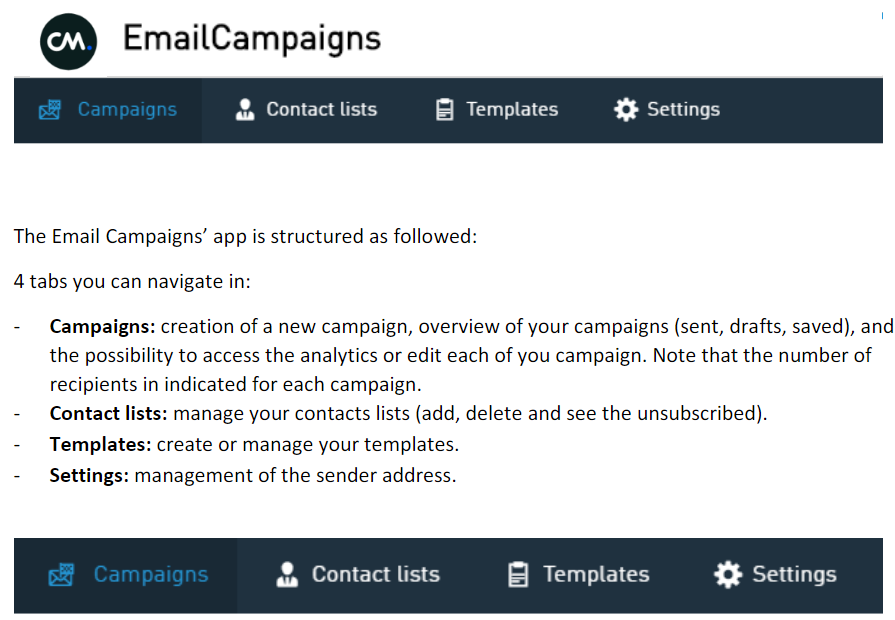Open Templates tab label in upper navbar
The height and width of the screenshot is (620, 895).
(512, 110)
